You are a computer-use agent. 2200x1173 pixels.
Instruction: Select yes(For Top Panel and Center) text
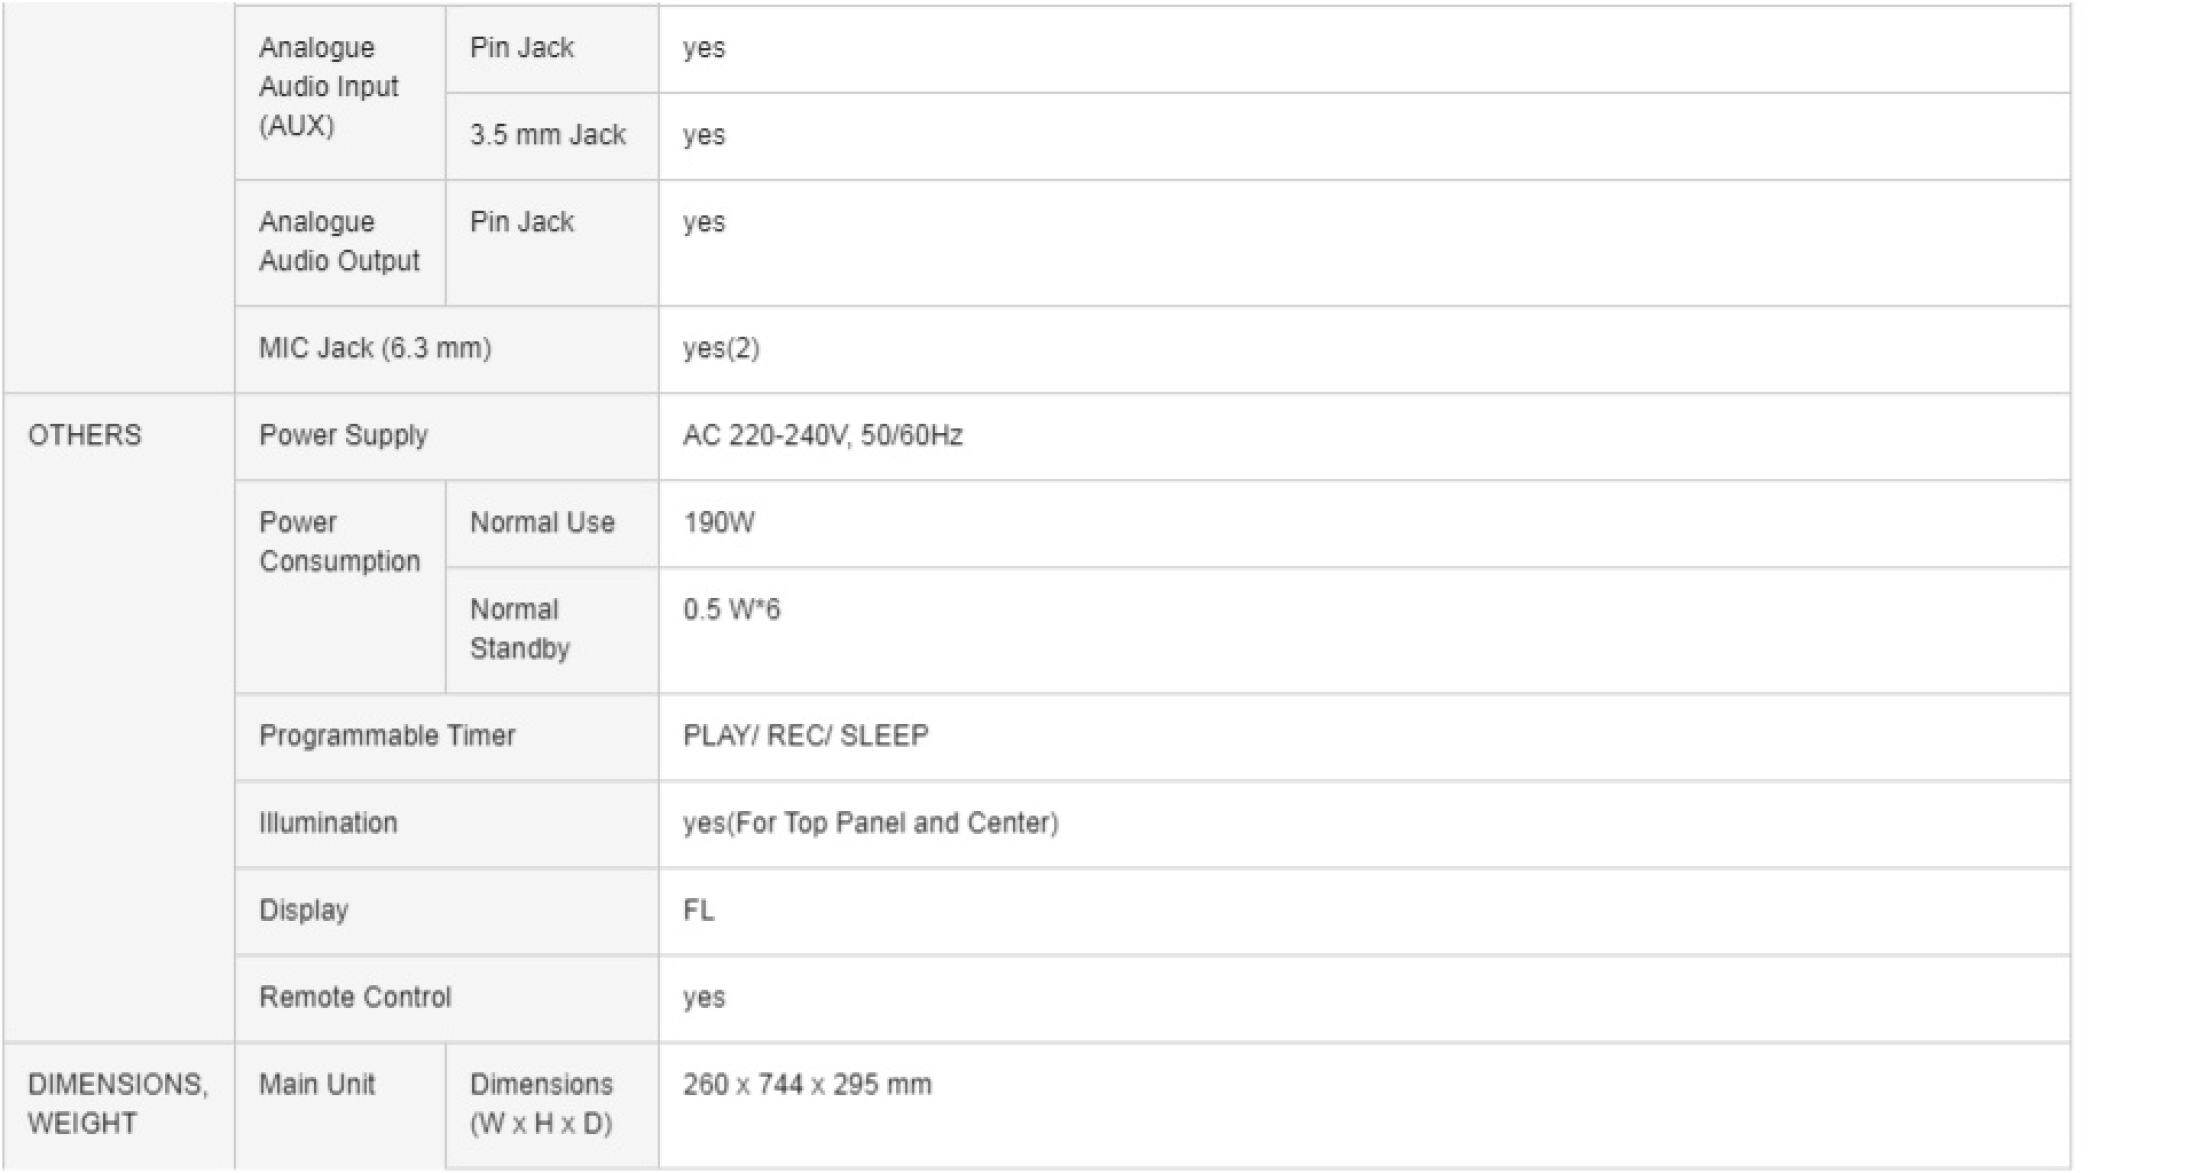[870, 822]
